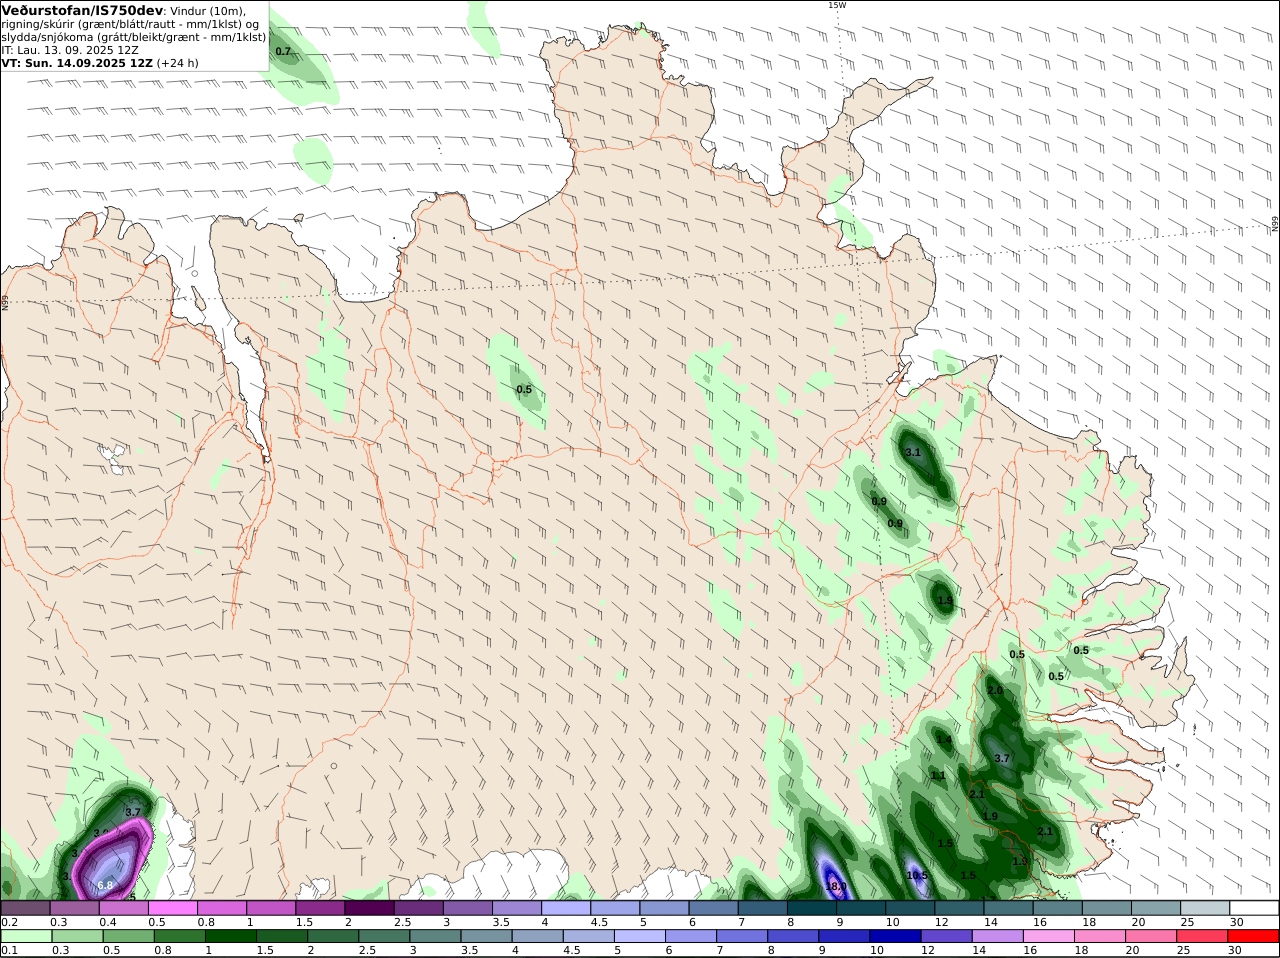Pick upper legend swatch between 0.5 and 0.8
This screenshot has height=958, width=1280.
[172, 908]
